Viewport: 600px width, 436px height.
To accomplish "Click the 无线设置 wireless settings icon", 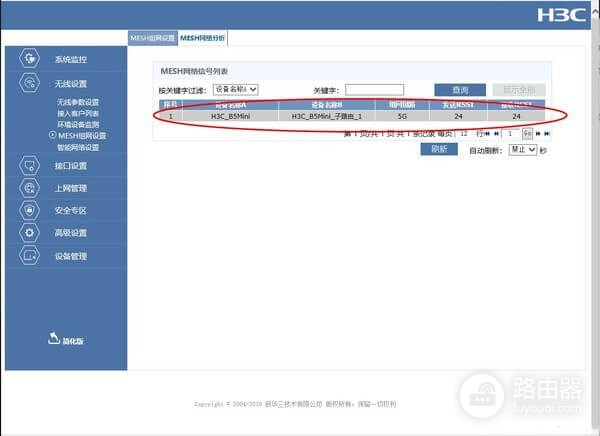I will [31, 84].
